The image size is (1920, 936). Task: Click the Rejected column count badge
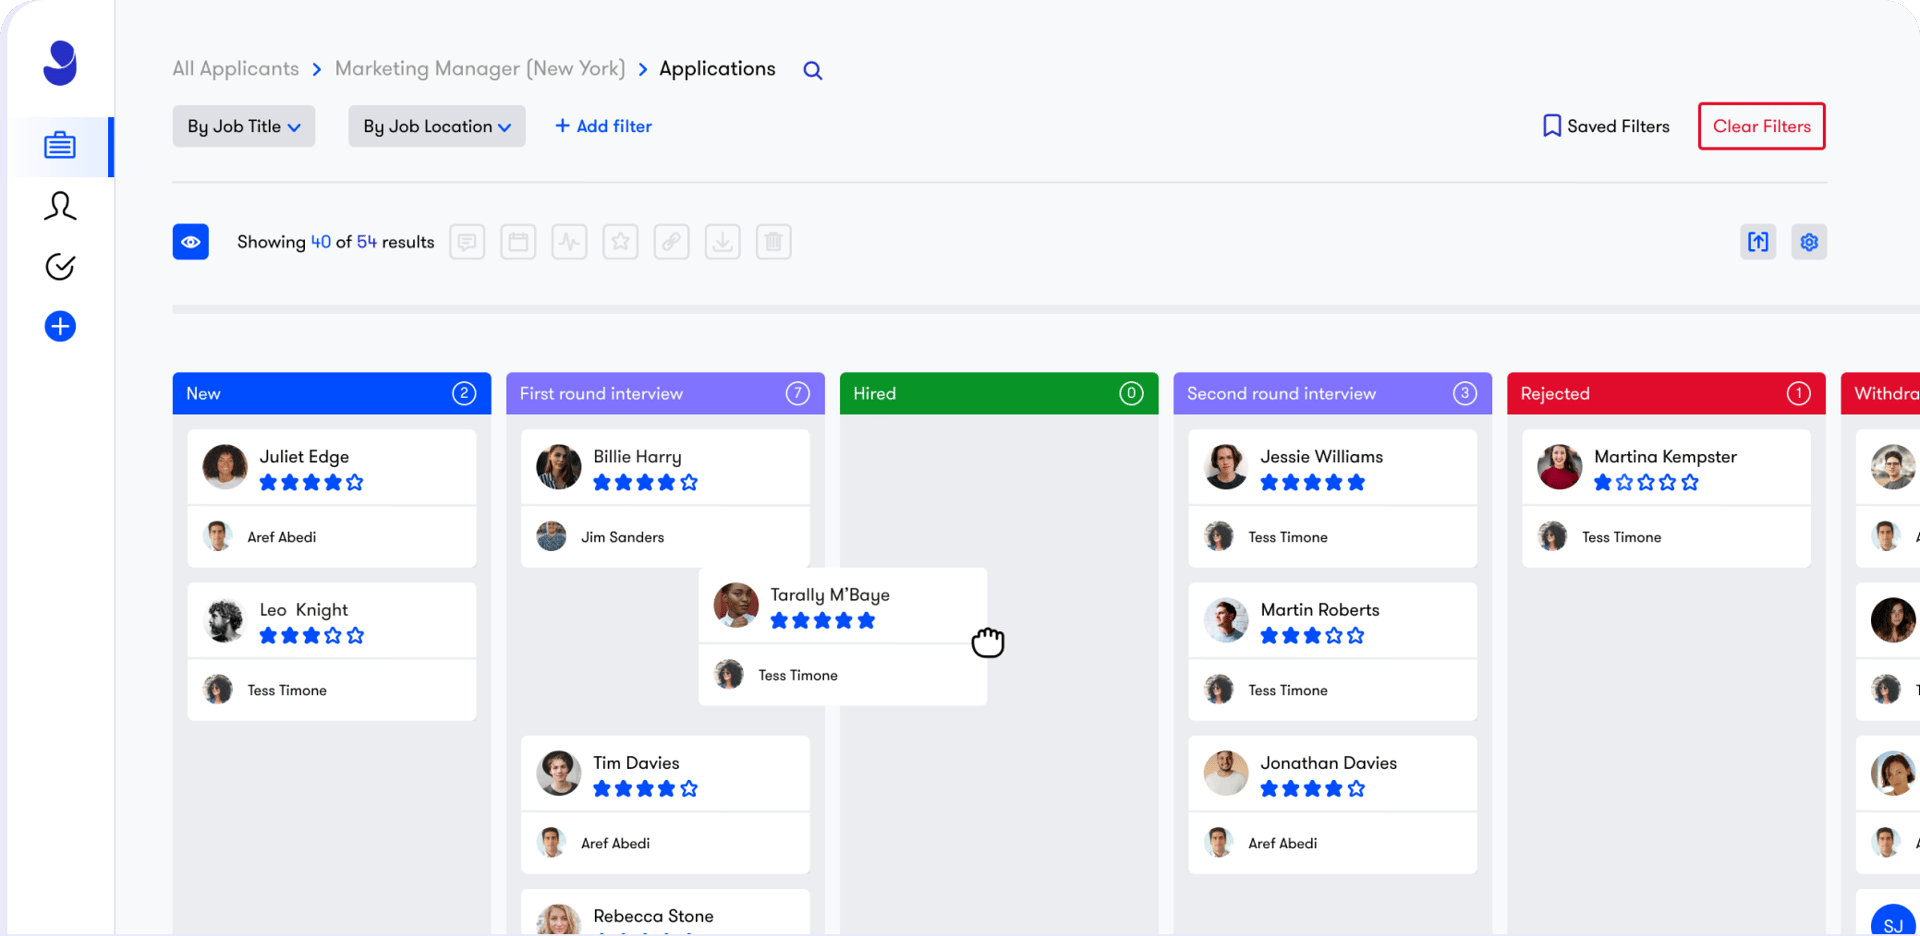pos(1799,394)
